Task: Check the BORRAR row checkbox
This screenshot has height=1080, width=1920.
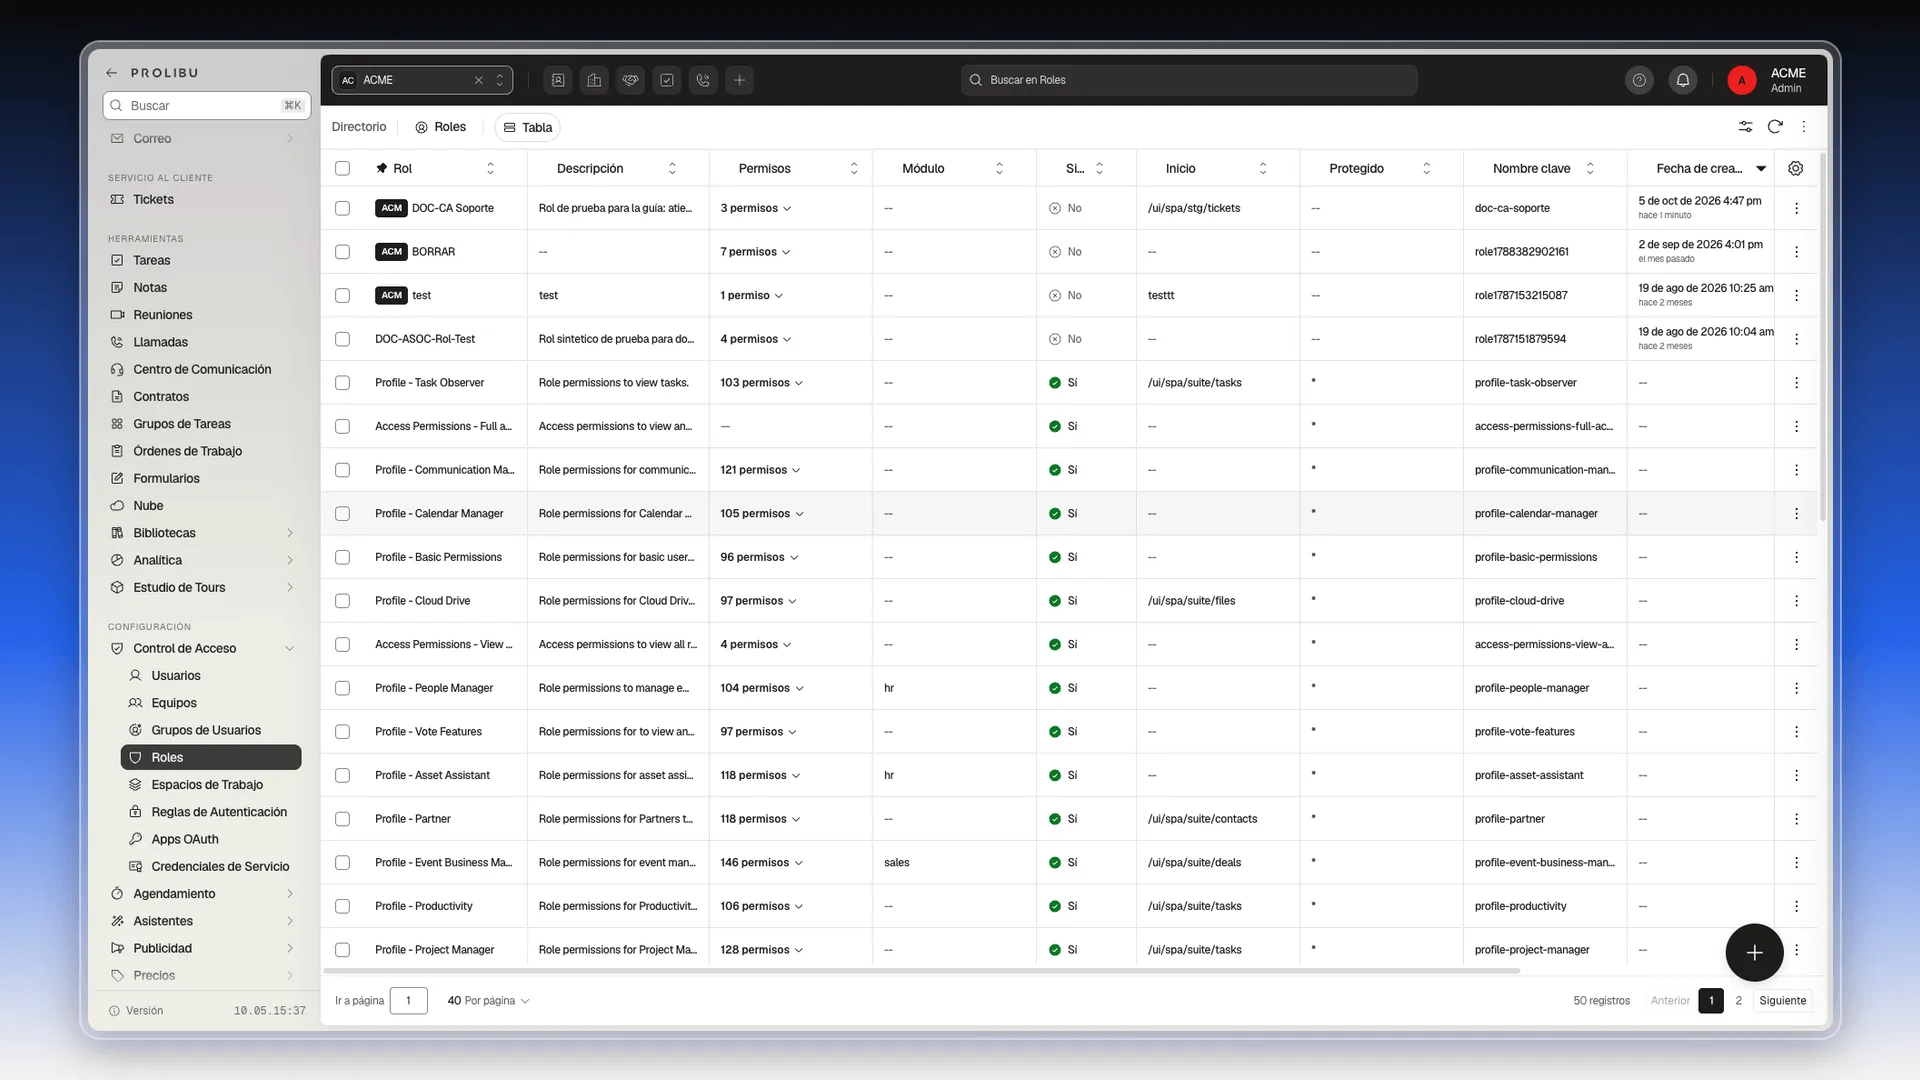Action: 343,252
